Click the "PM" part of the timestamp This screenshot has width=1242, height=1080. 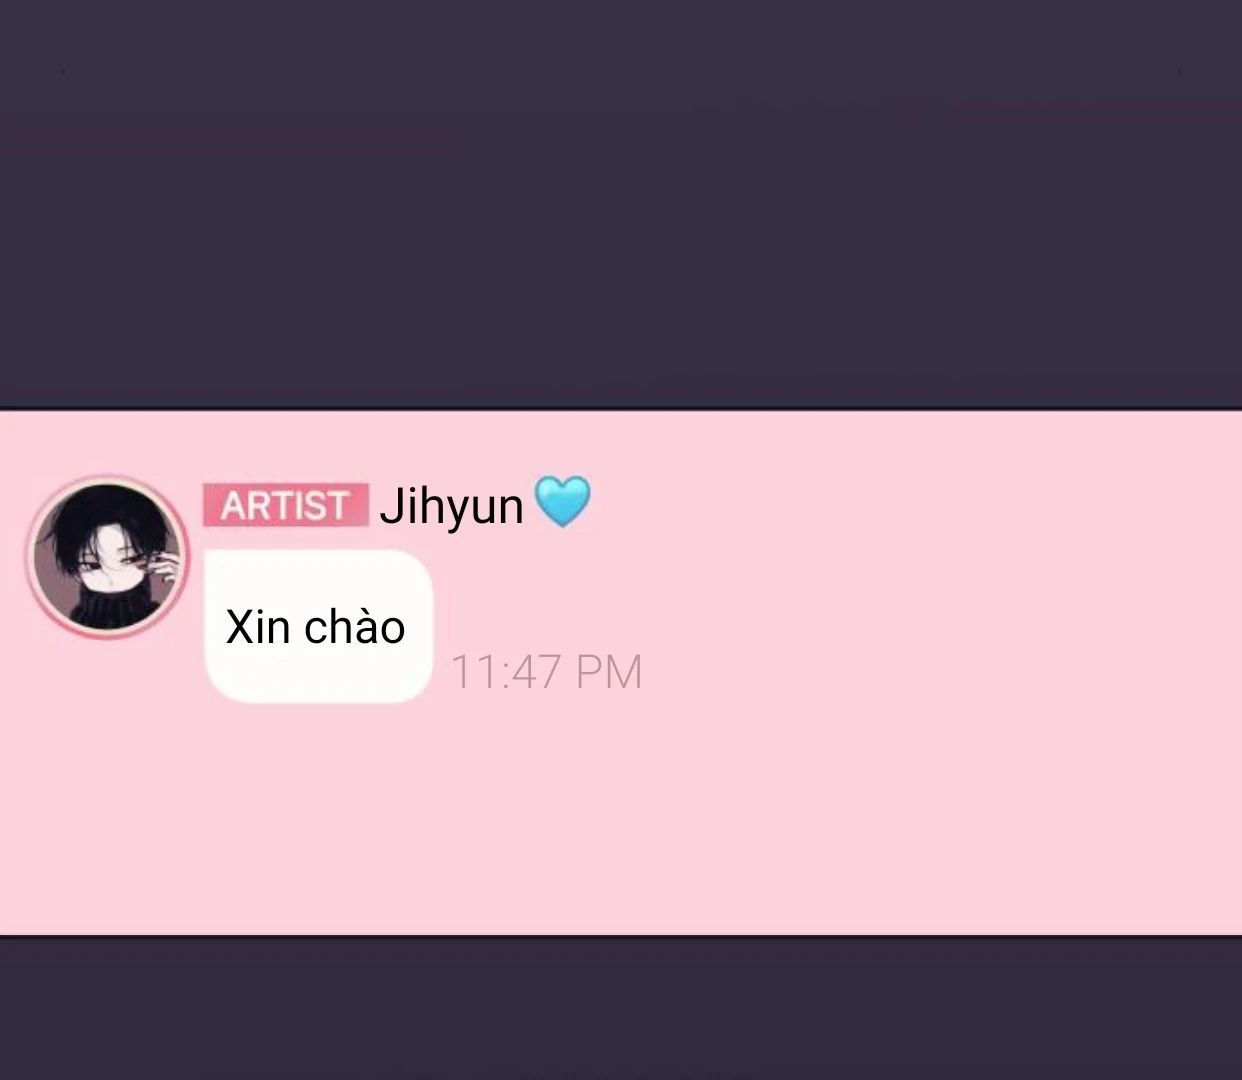(x=608, y=672)
